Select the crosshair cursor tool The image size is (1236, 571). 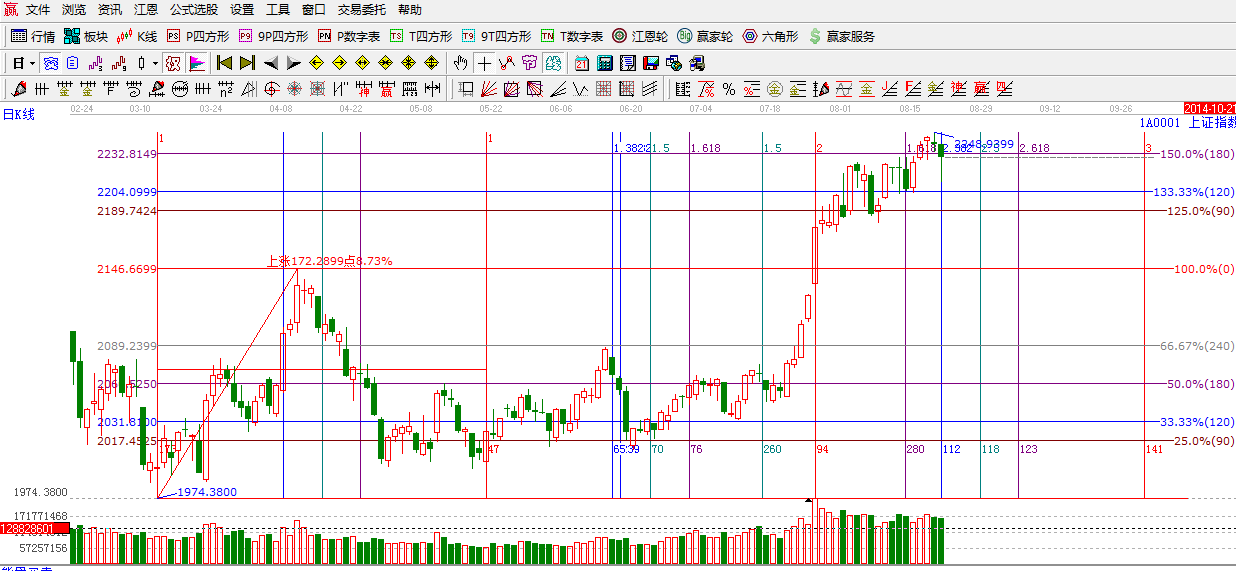click(484, 63)
